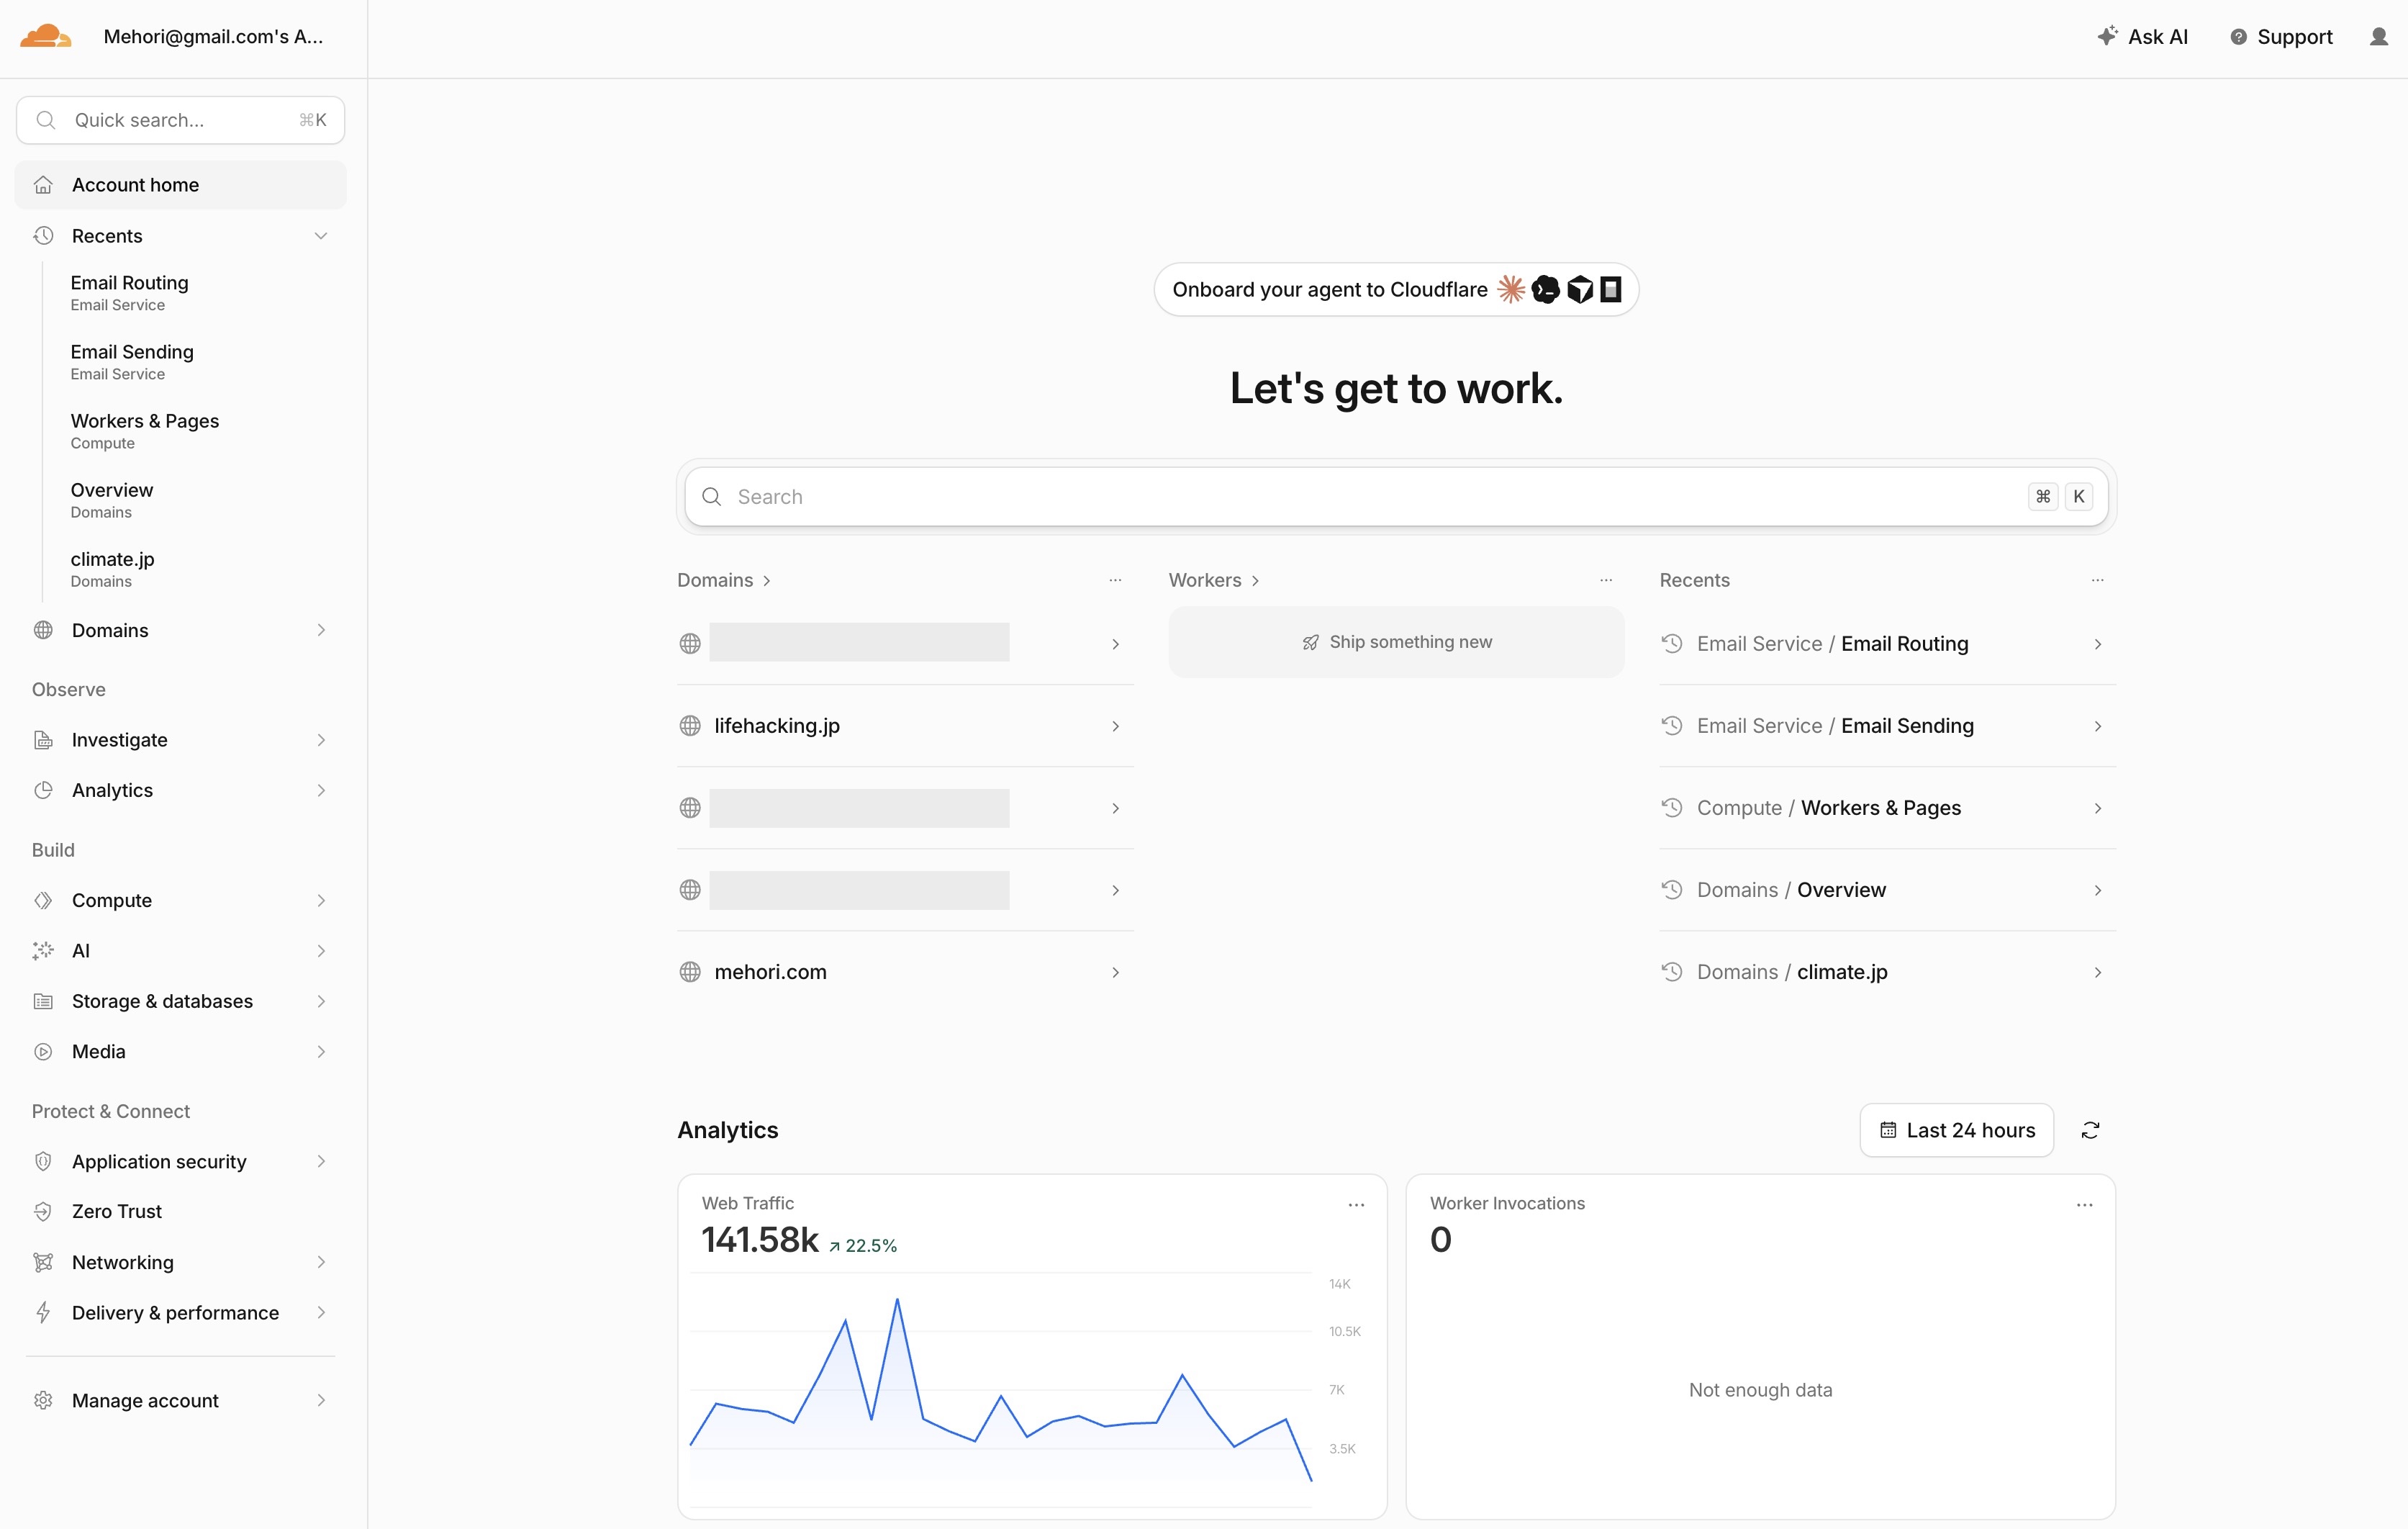Open Email Sending from sidebar recents

pos(132,362)
